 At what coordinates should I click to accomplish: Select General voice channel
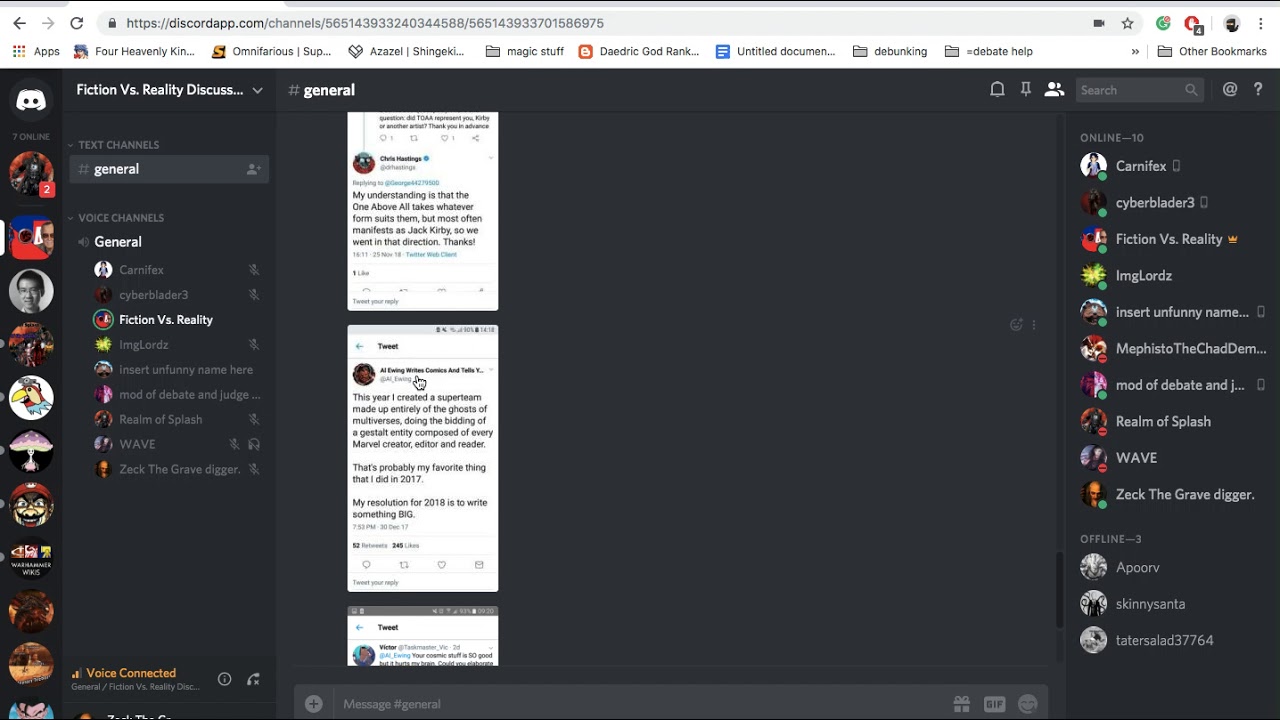pos(169,242)
